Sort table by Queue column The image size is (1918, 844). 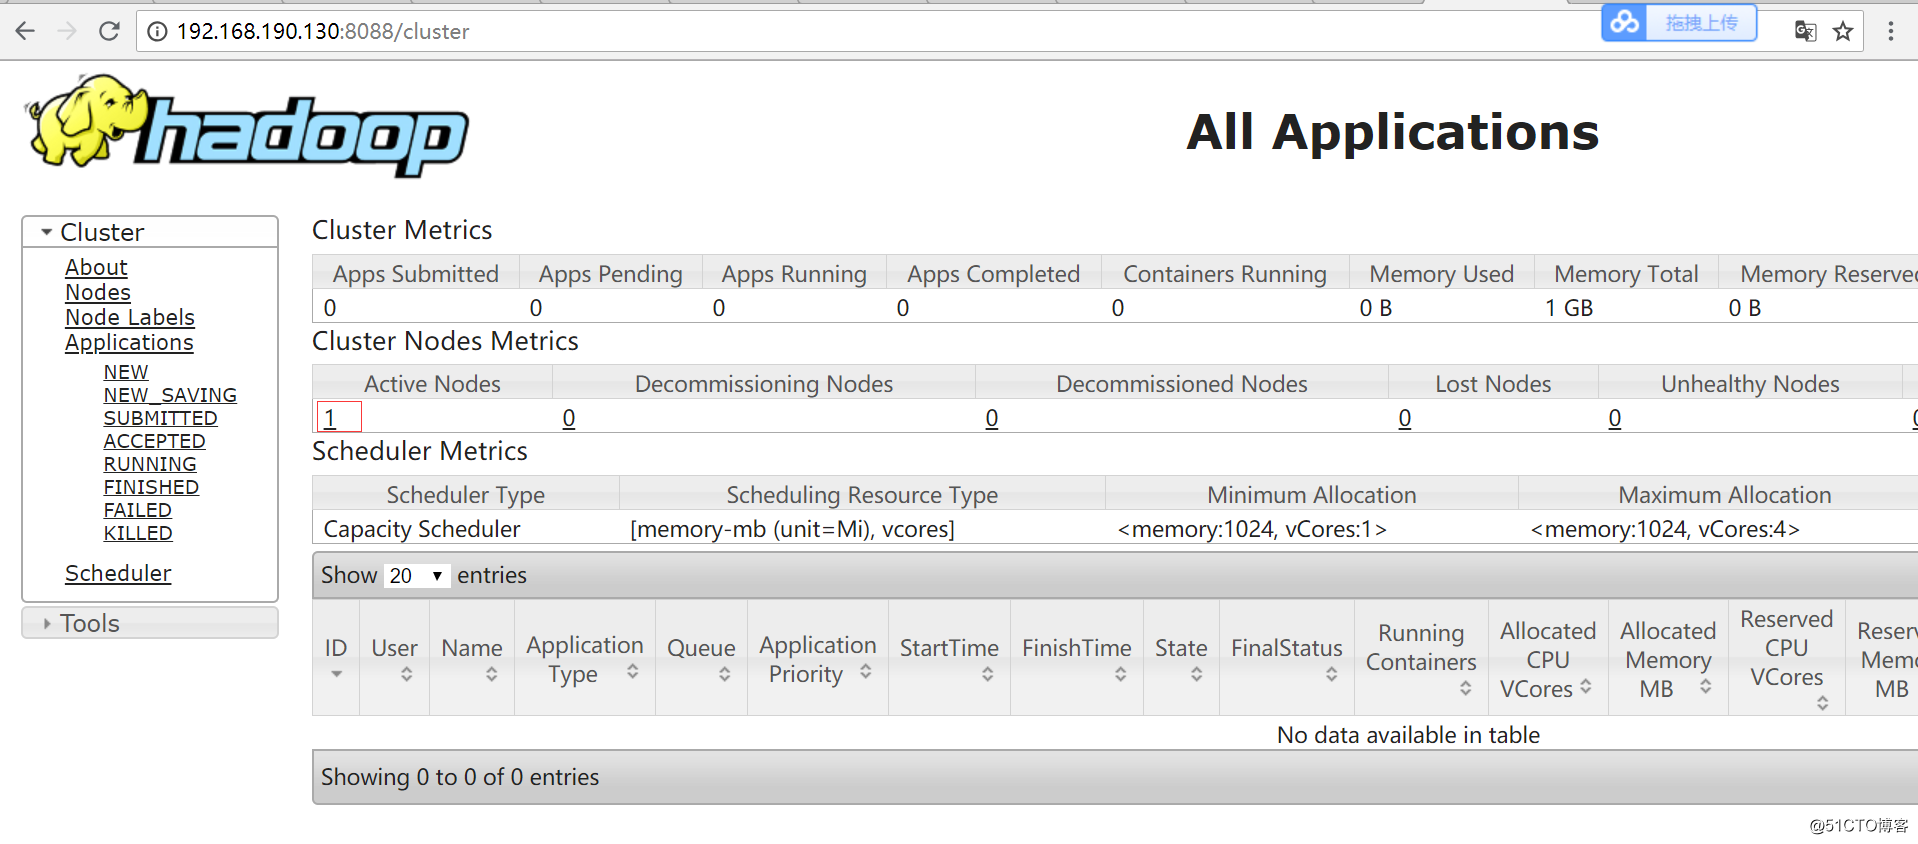tap(701, 658)
